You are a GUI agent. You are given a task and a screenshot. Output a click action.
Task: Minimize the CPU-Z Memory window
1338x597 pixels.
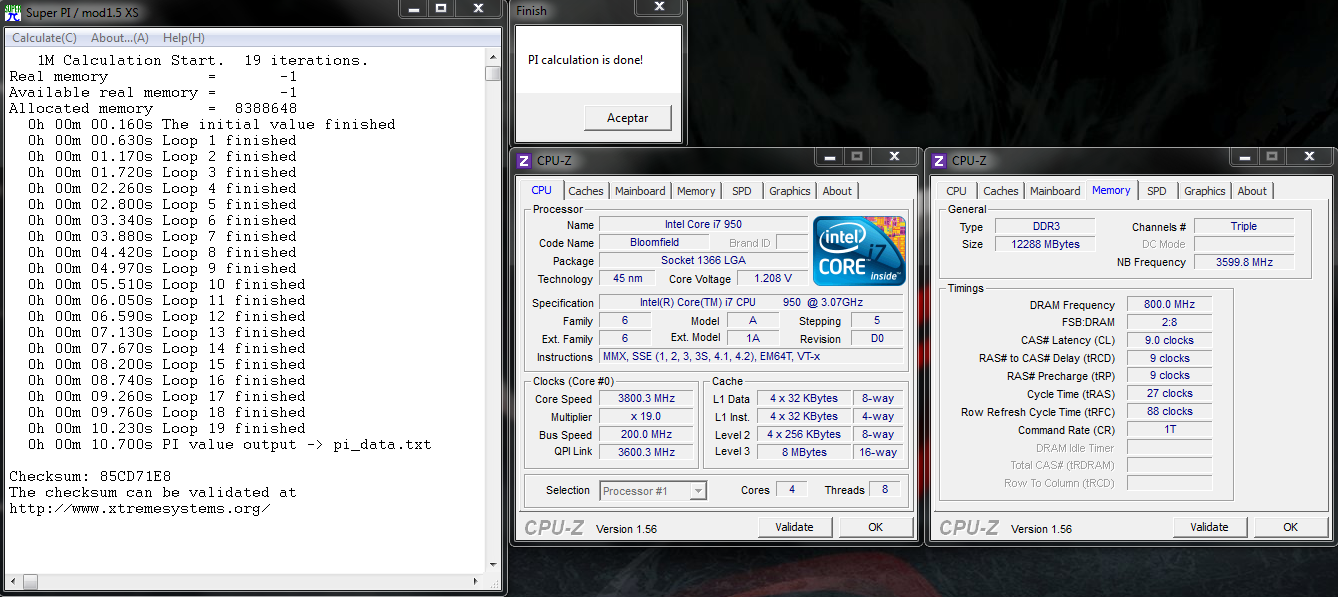pyautogui.click(x=1246, y=157)
